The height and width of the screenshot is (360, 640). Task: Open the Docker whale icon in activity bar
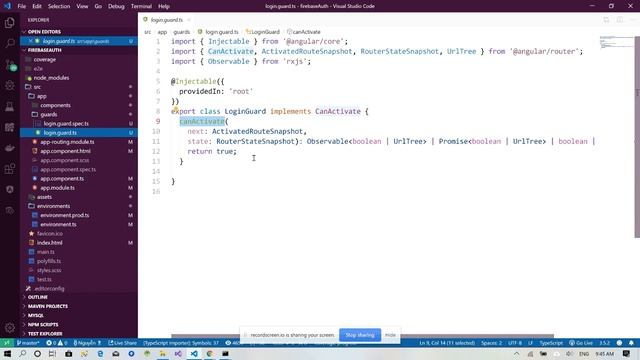(9, 148)
